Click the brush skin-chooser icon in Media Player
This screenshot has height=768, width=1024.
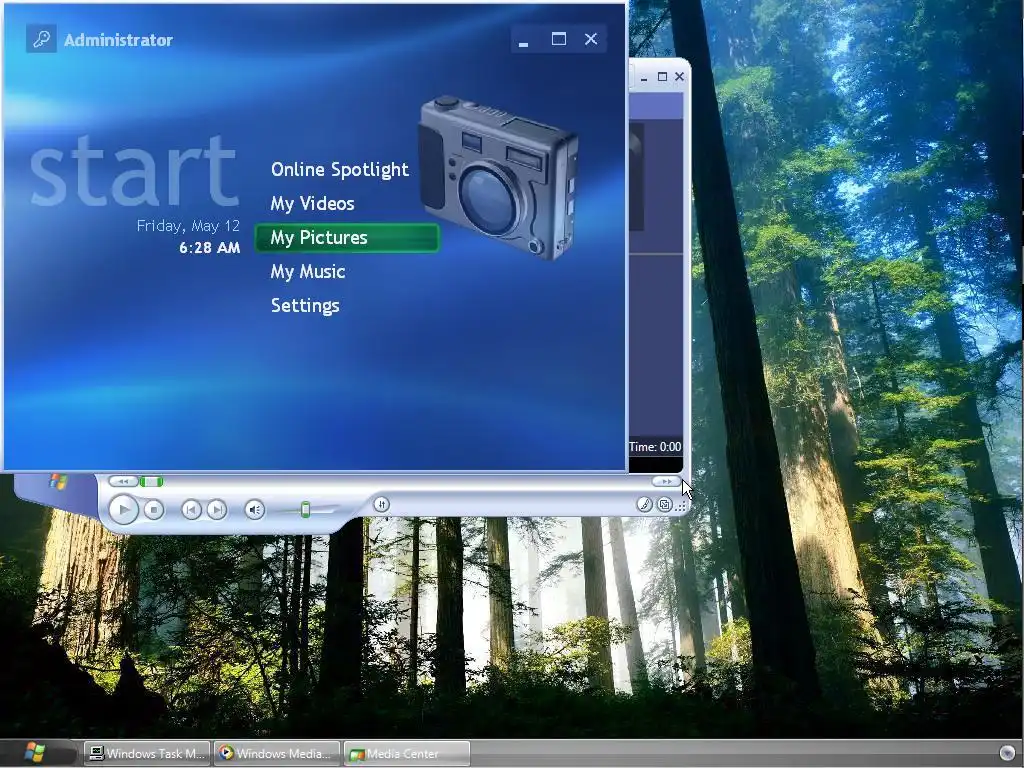click(644, 504)
